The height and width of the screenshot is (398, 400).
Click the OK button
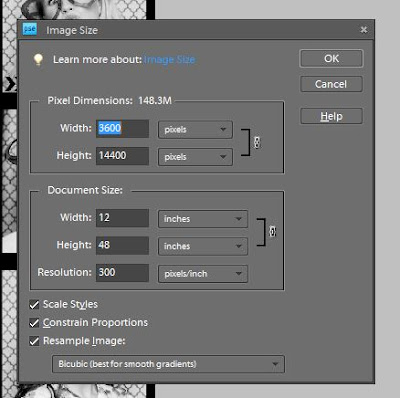click(x=331, y=59)
